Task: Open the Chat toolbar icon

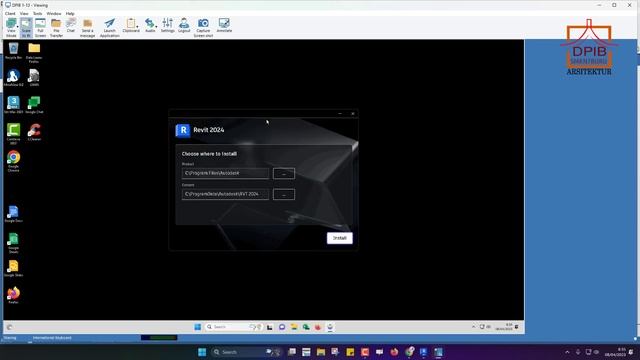Action: pos(71,25)
